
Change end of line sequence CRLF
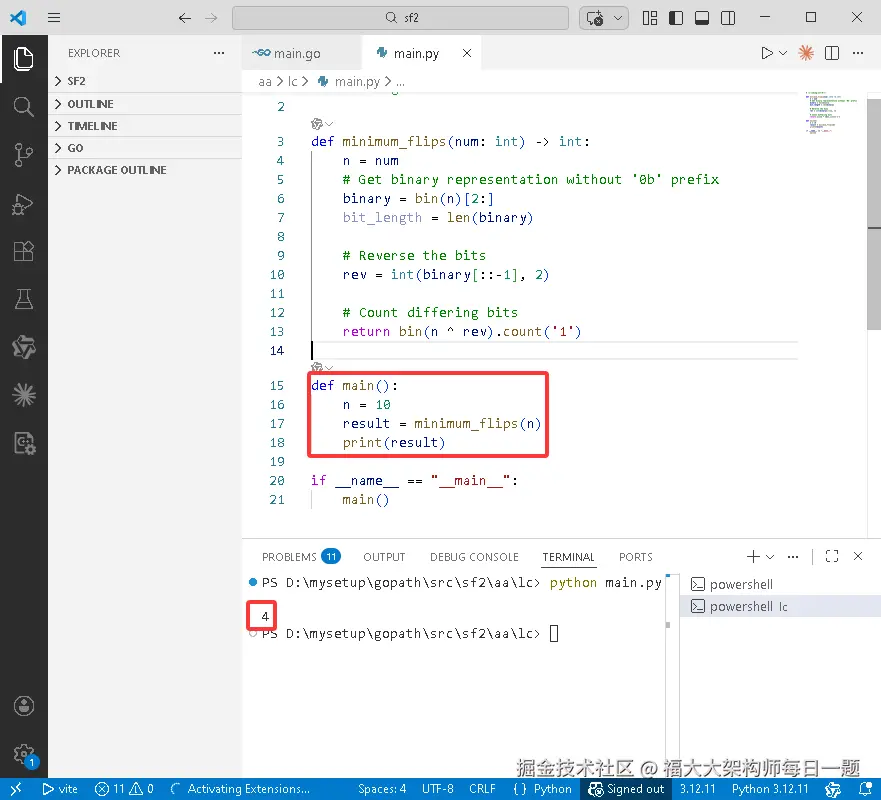(482, 789)
